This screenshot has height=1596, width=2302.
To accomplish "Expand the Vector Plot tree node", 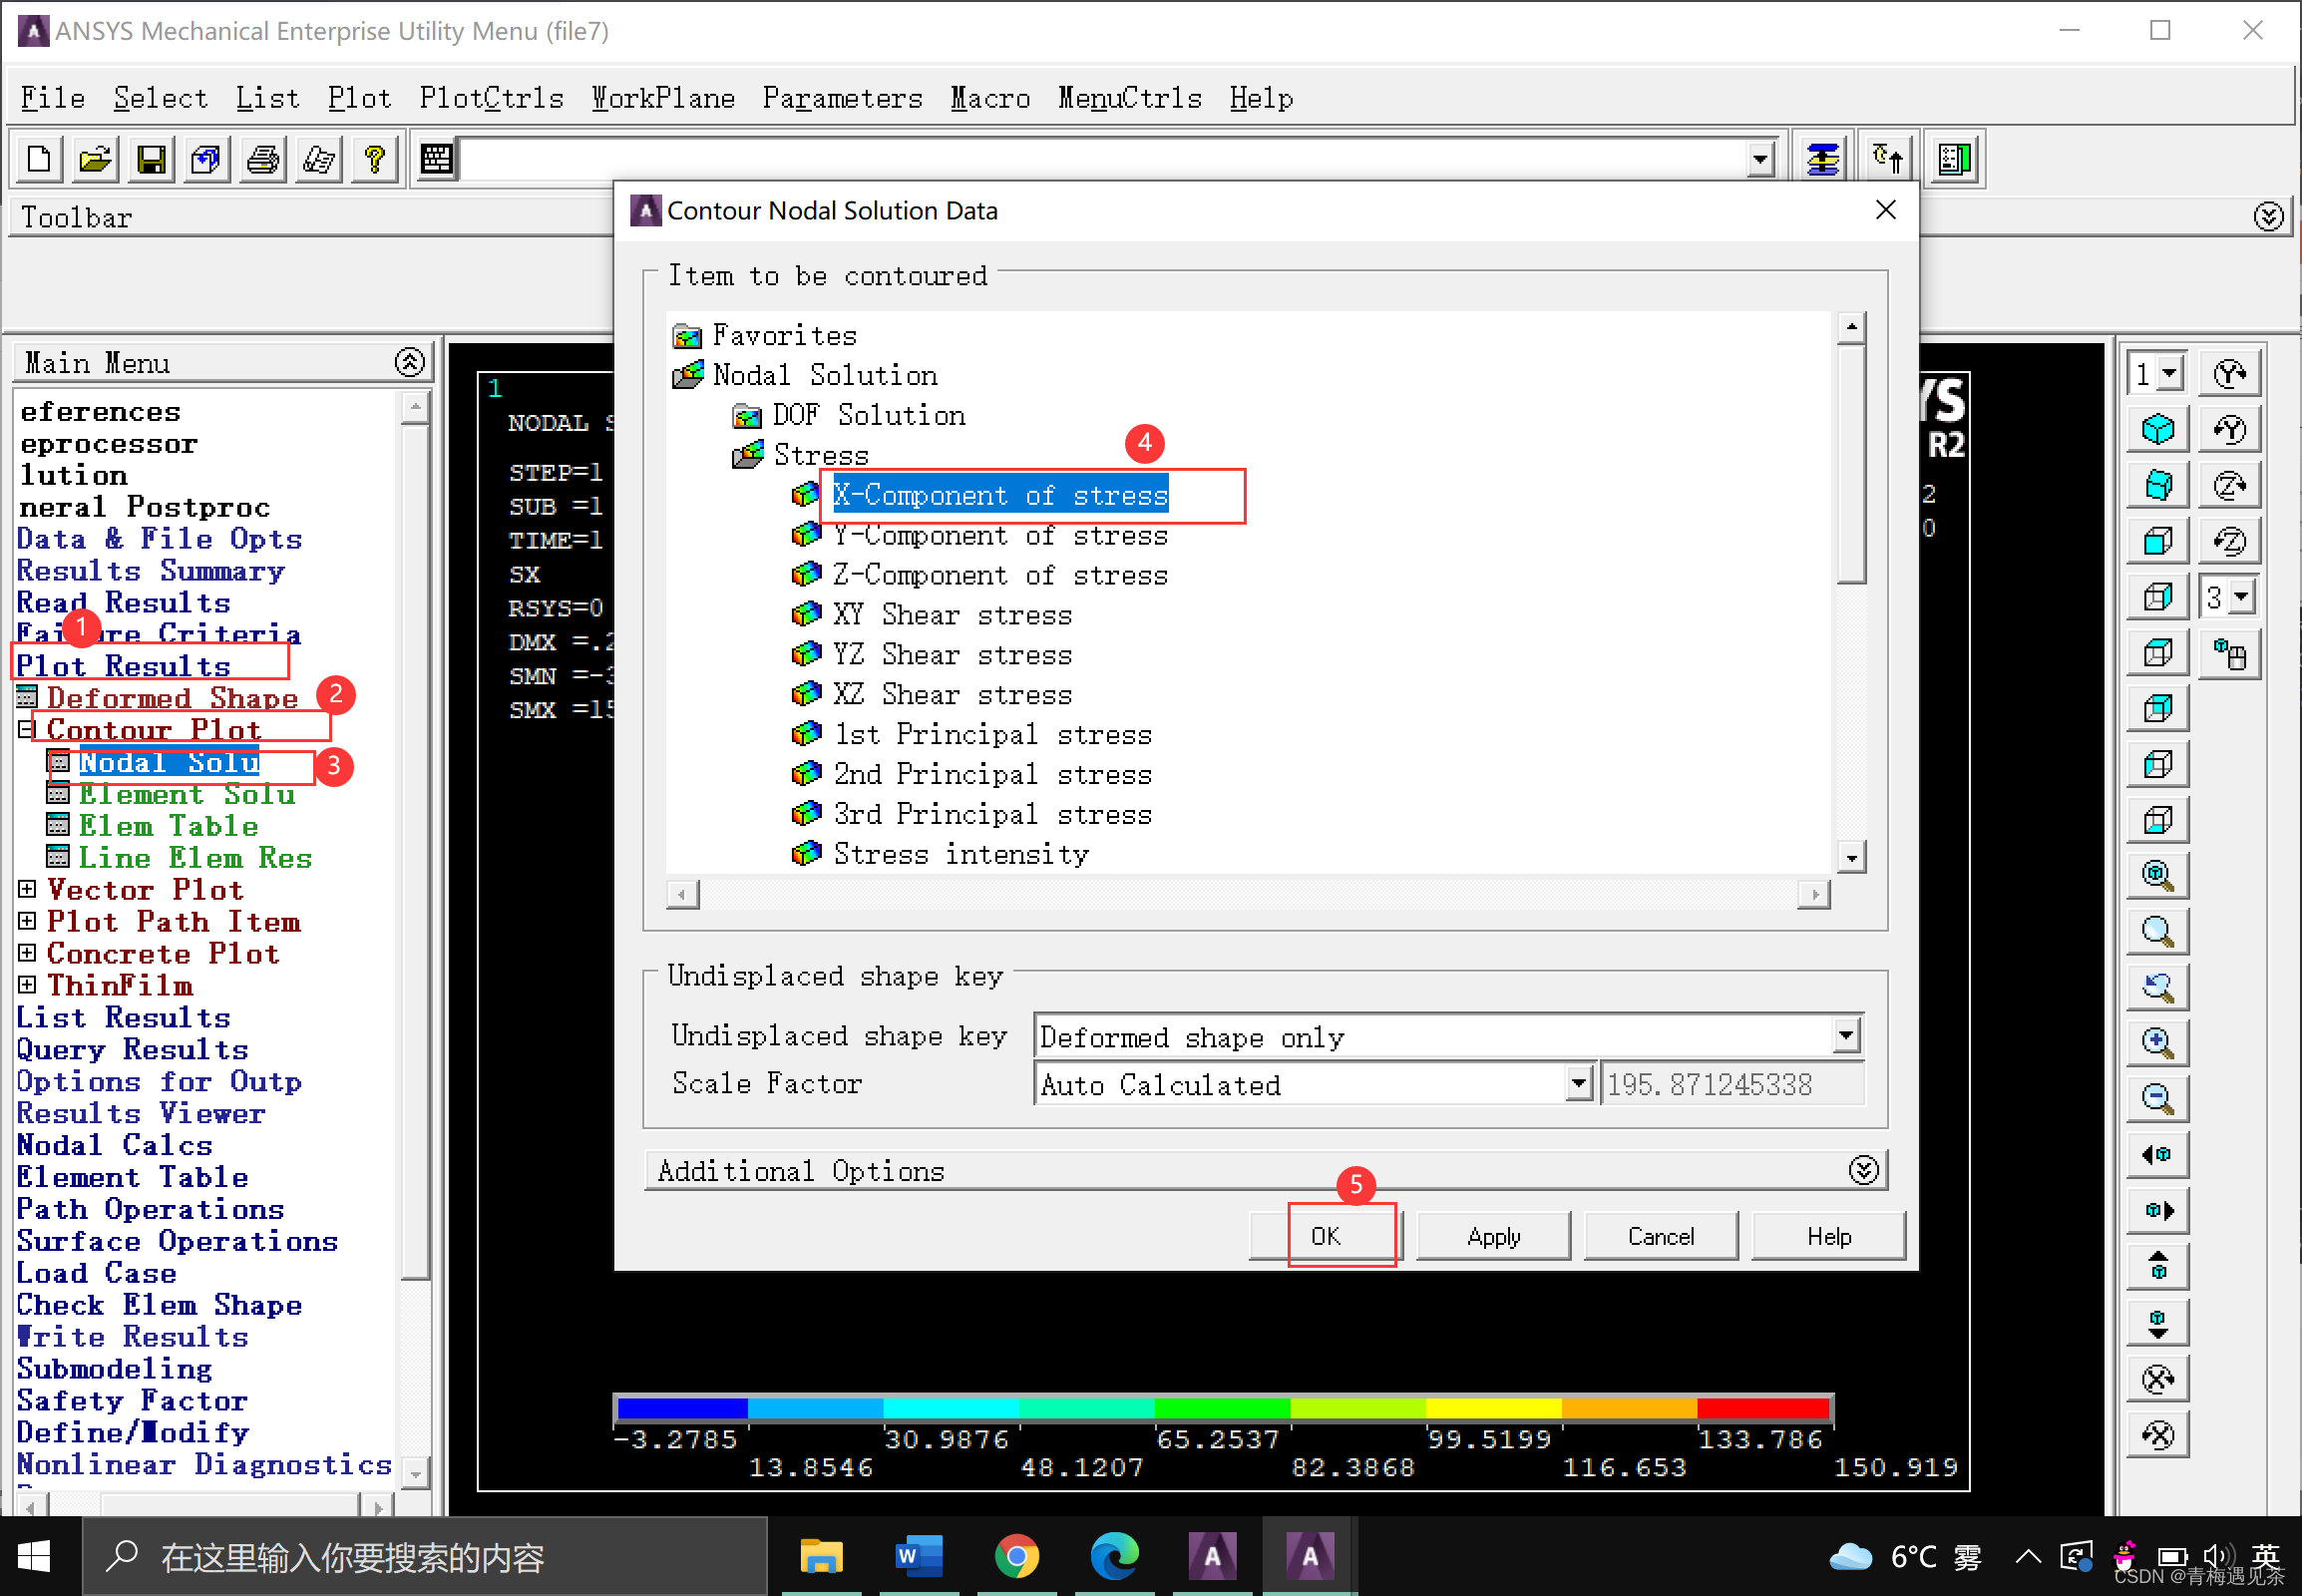I will 27,889.
